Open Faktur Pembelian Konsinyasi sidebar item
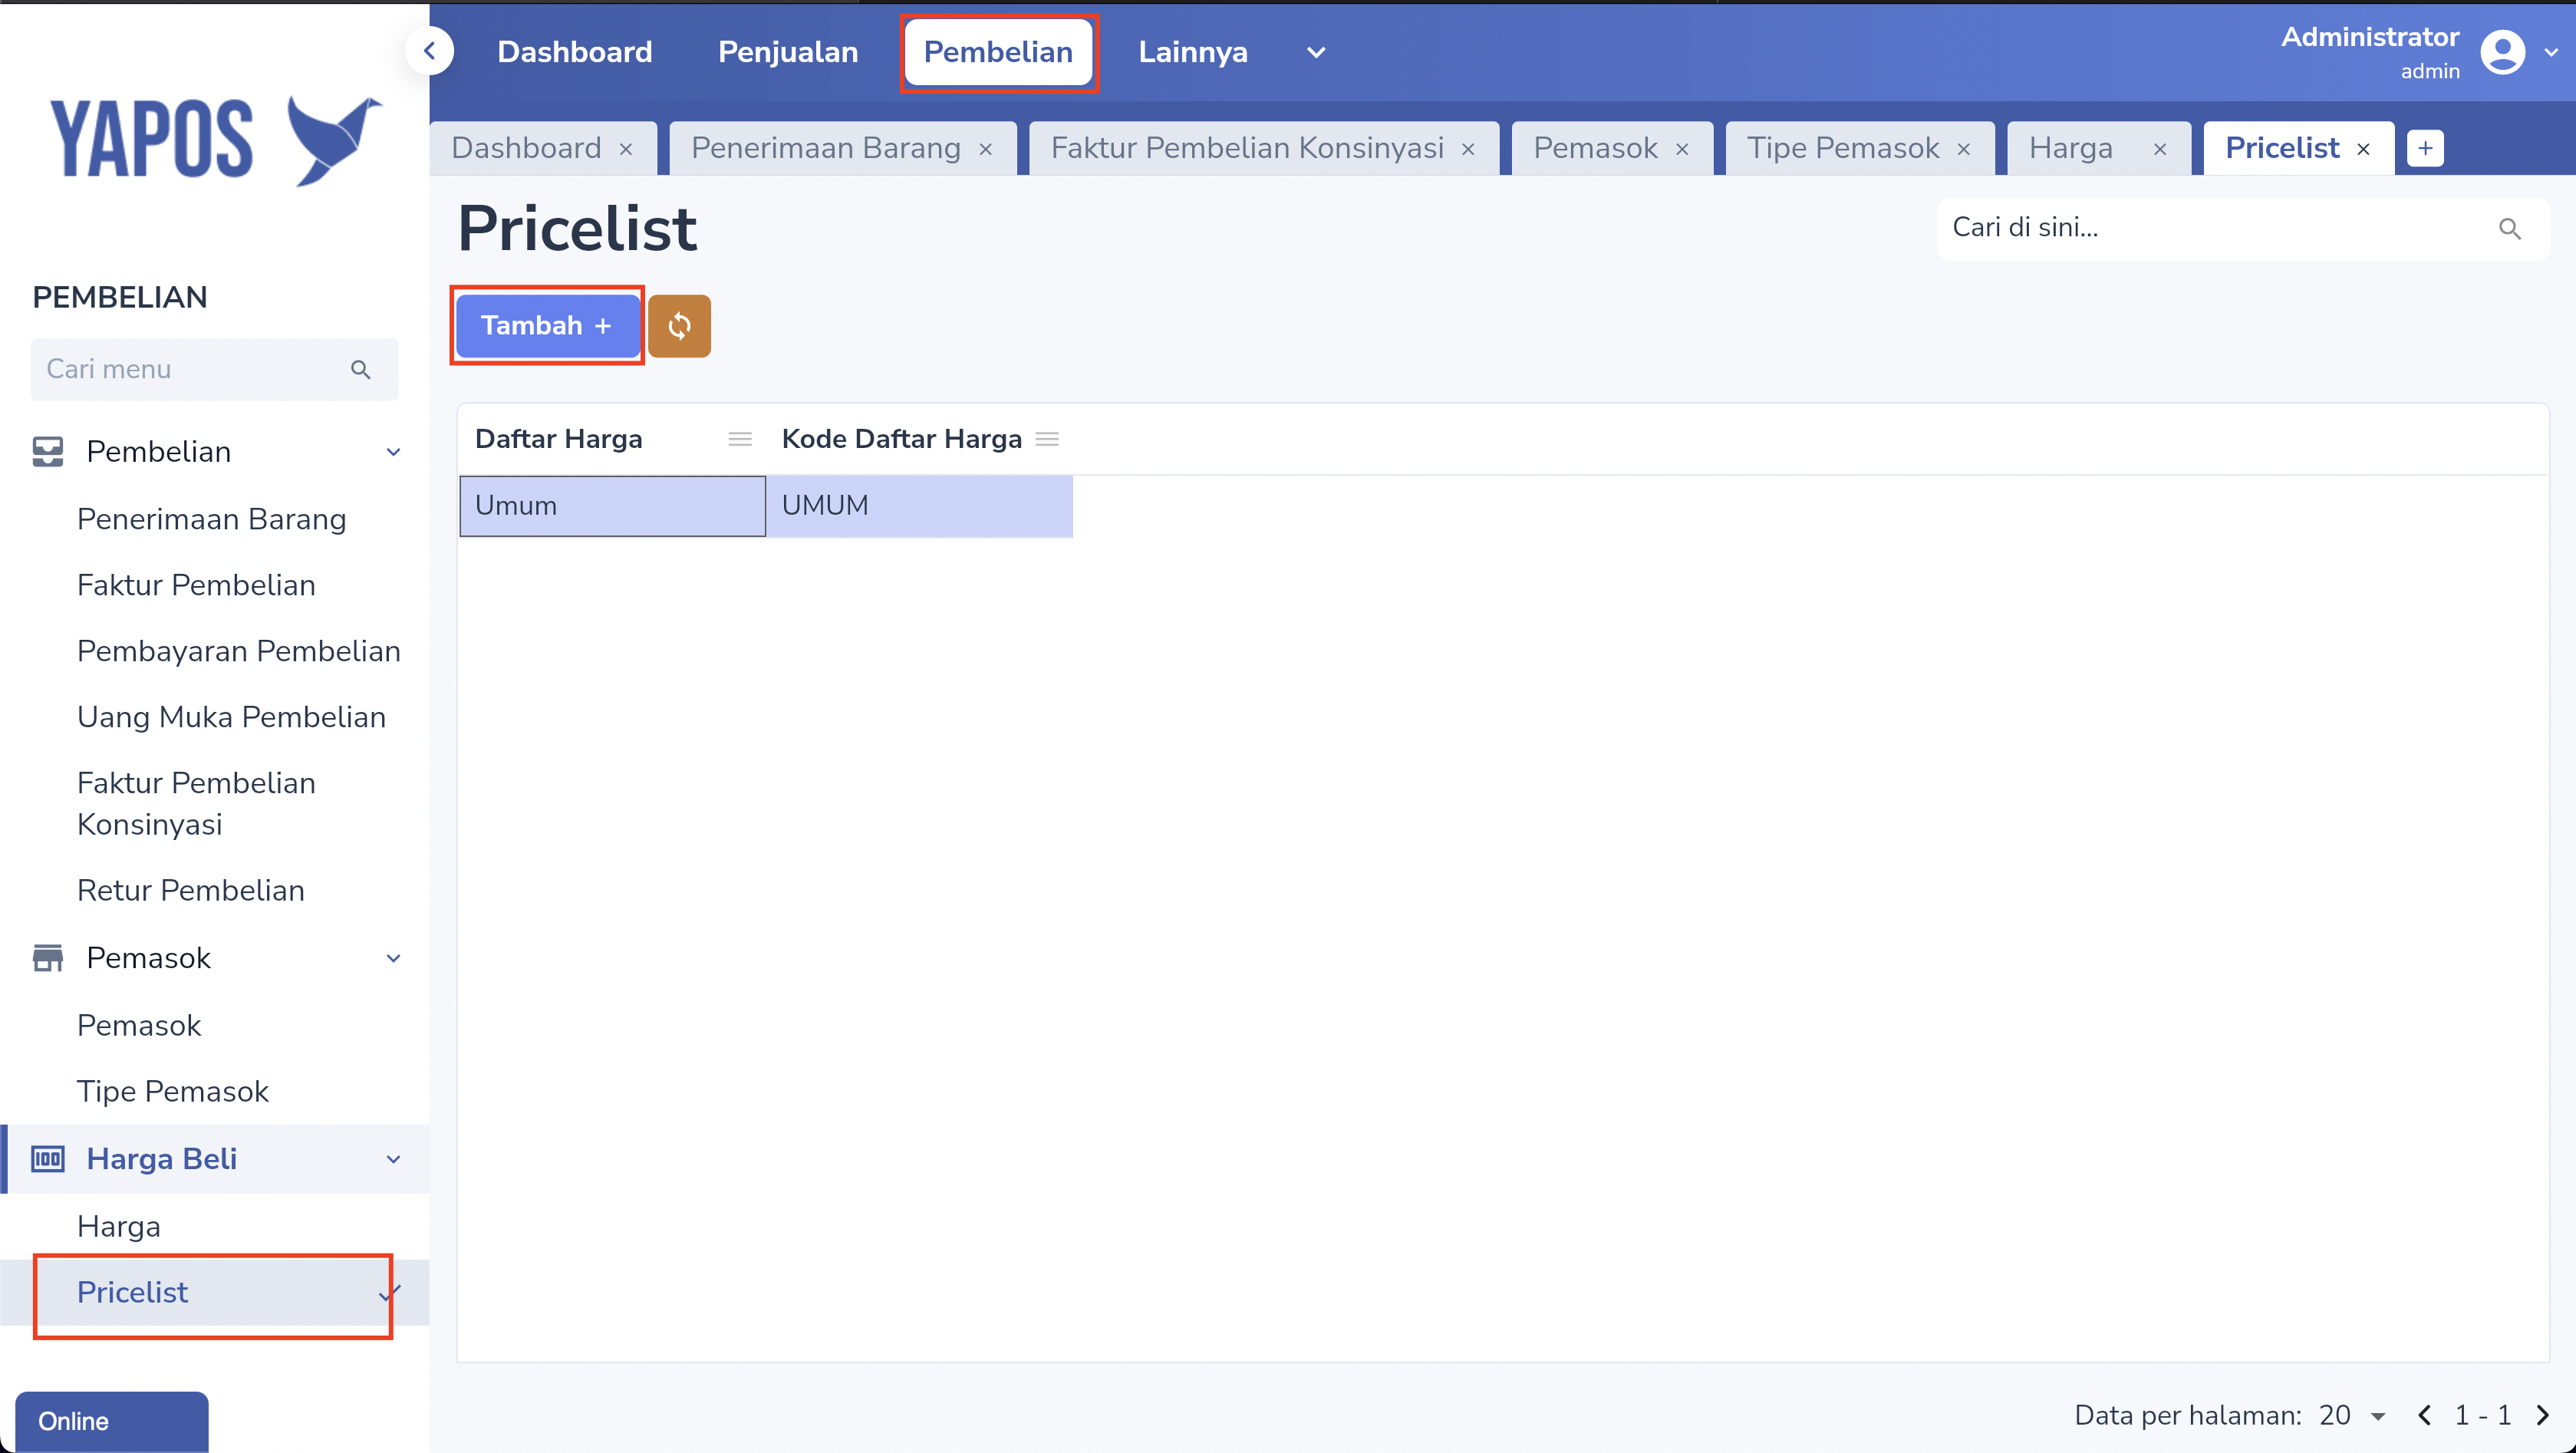 pos(196,803)
